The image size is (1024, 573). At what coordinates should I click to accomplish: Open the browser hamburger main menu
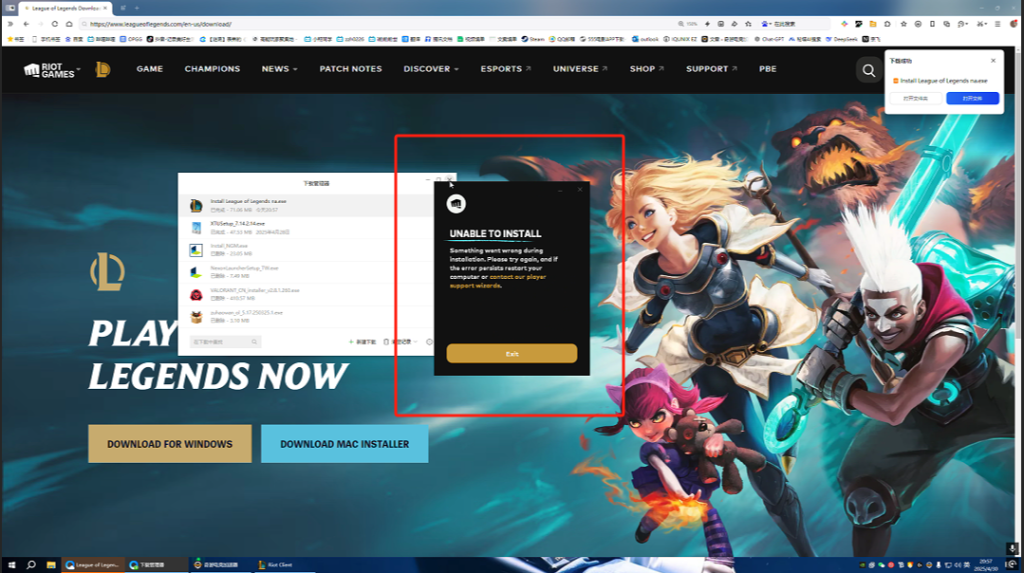click(x=997, y=24)
